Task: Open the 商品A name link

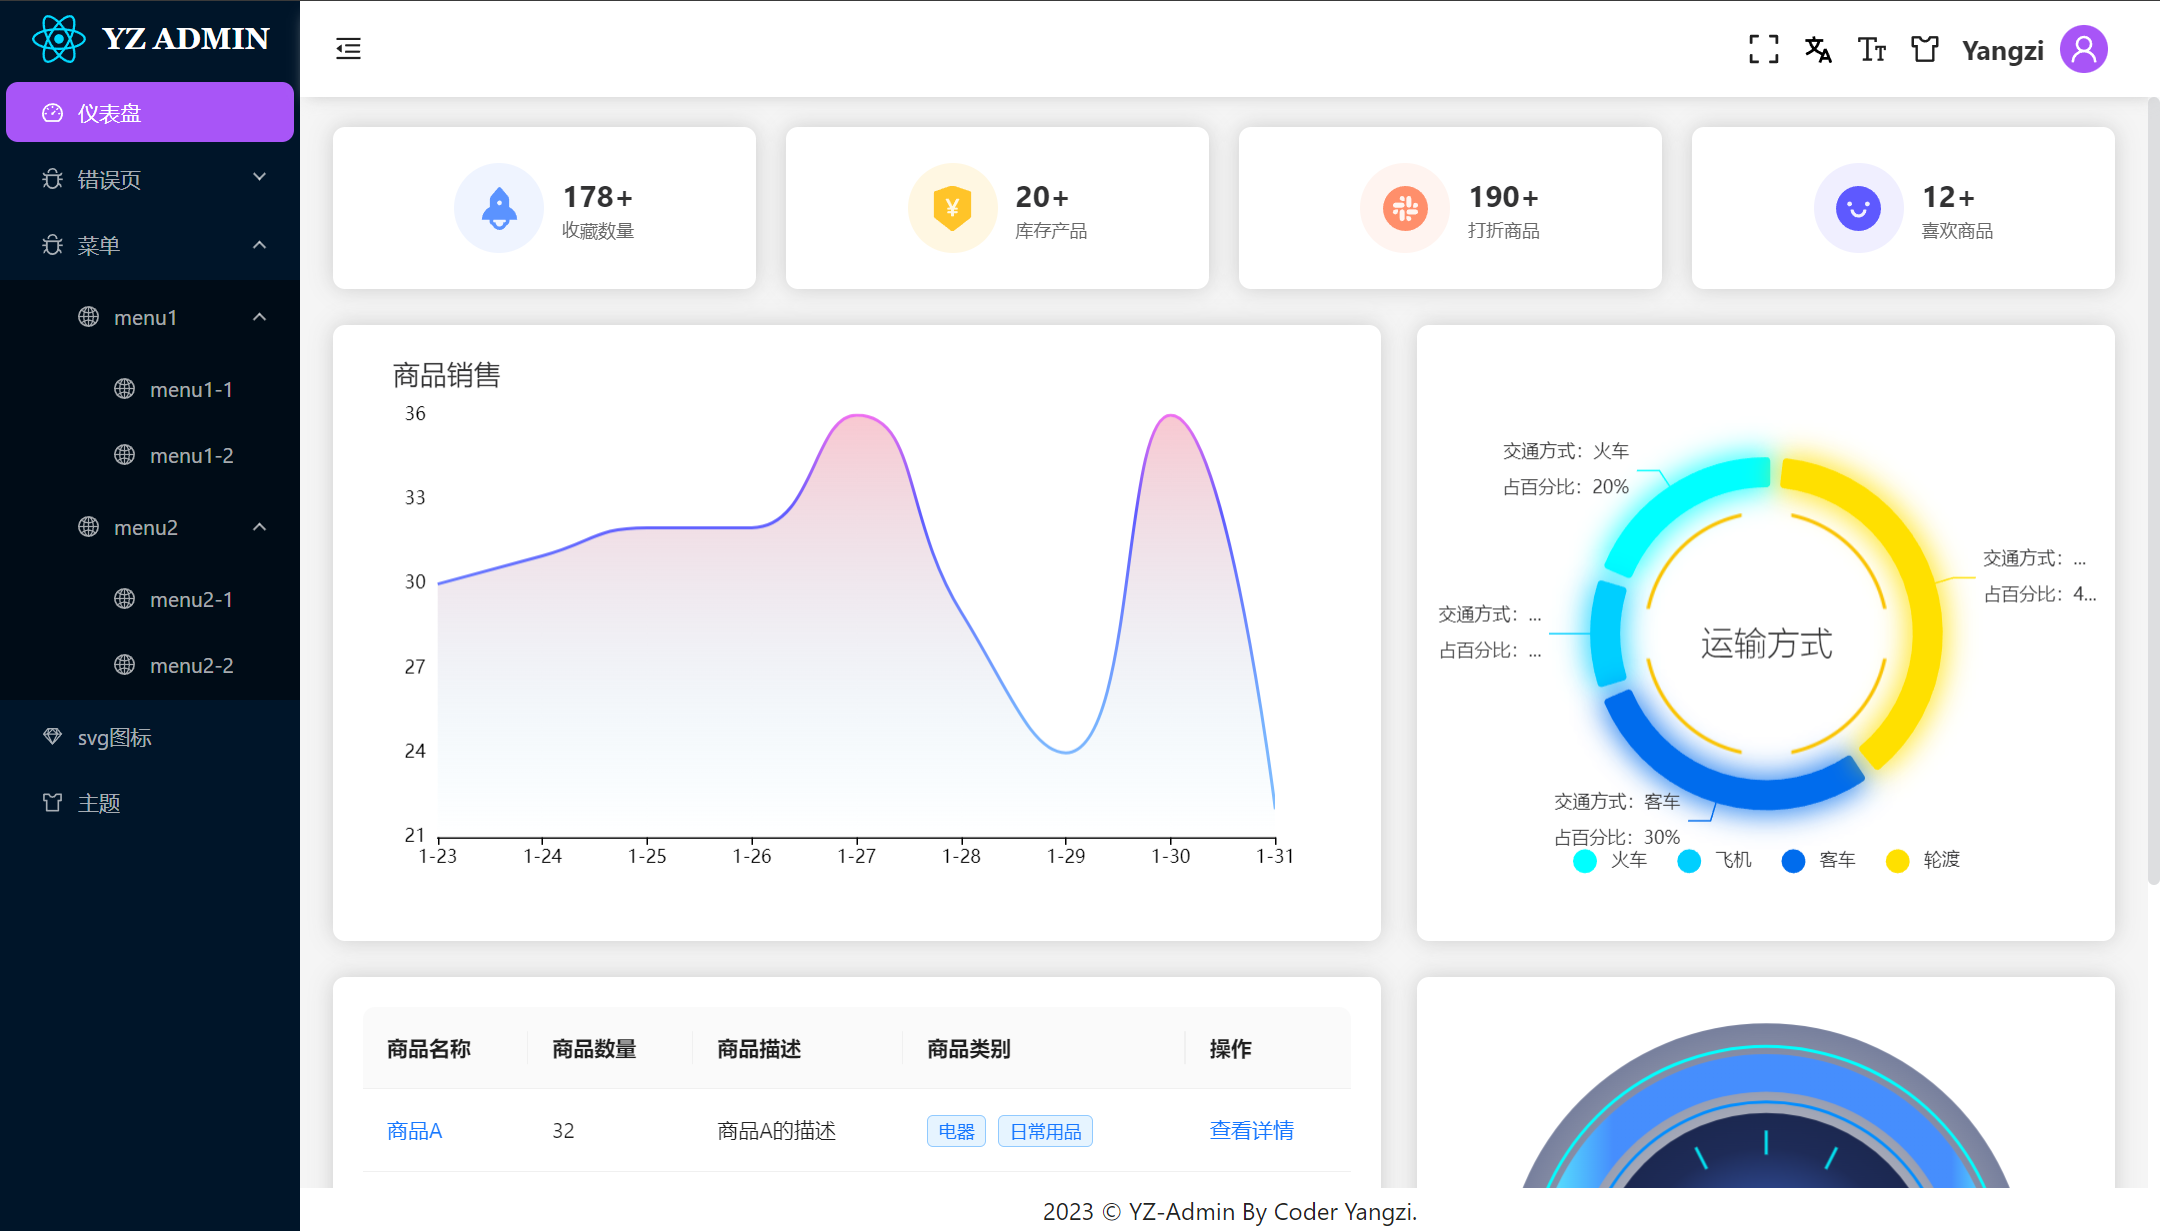Action: coord(414,1130)
